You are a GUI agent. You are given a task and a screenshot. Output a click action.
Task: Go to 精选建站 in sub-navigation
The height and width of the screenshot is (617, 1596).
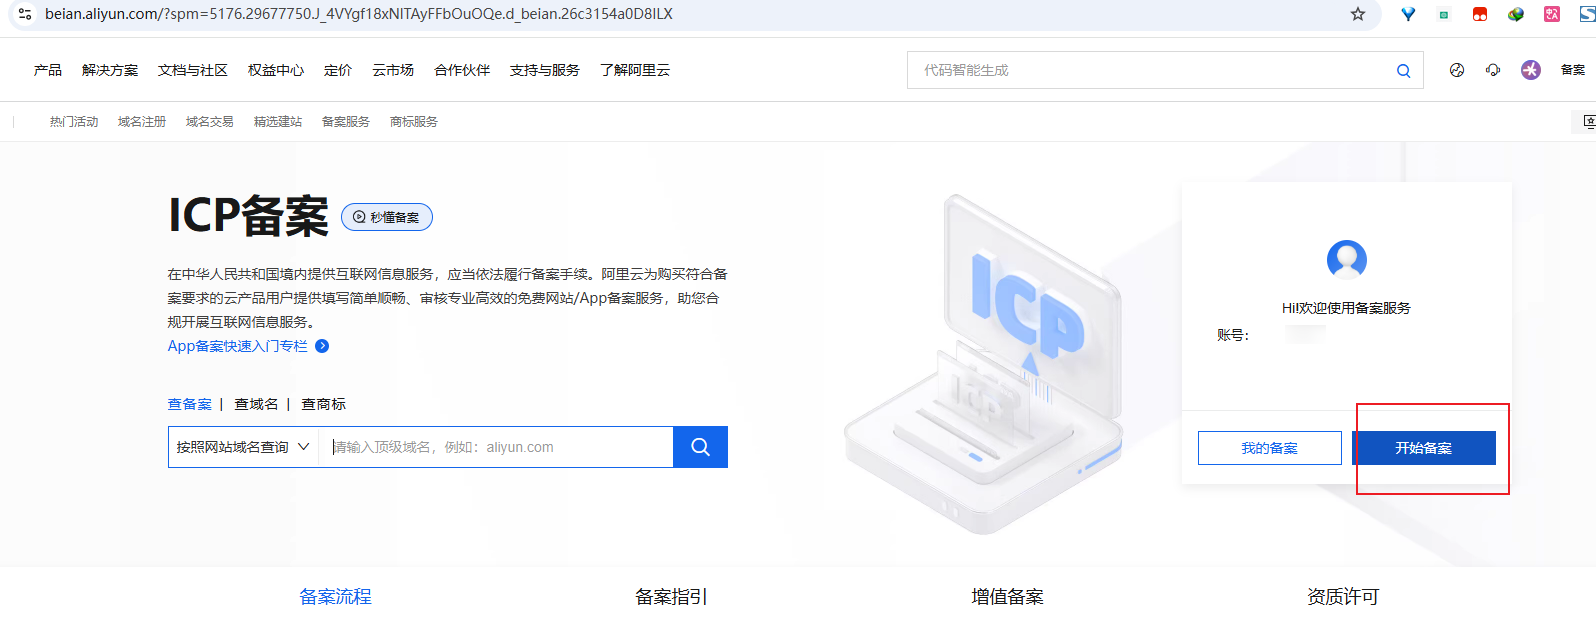(278, 122)
